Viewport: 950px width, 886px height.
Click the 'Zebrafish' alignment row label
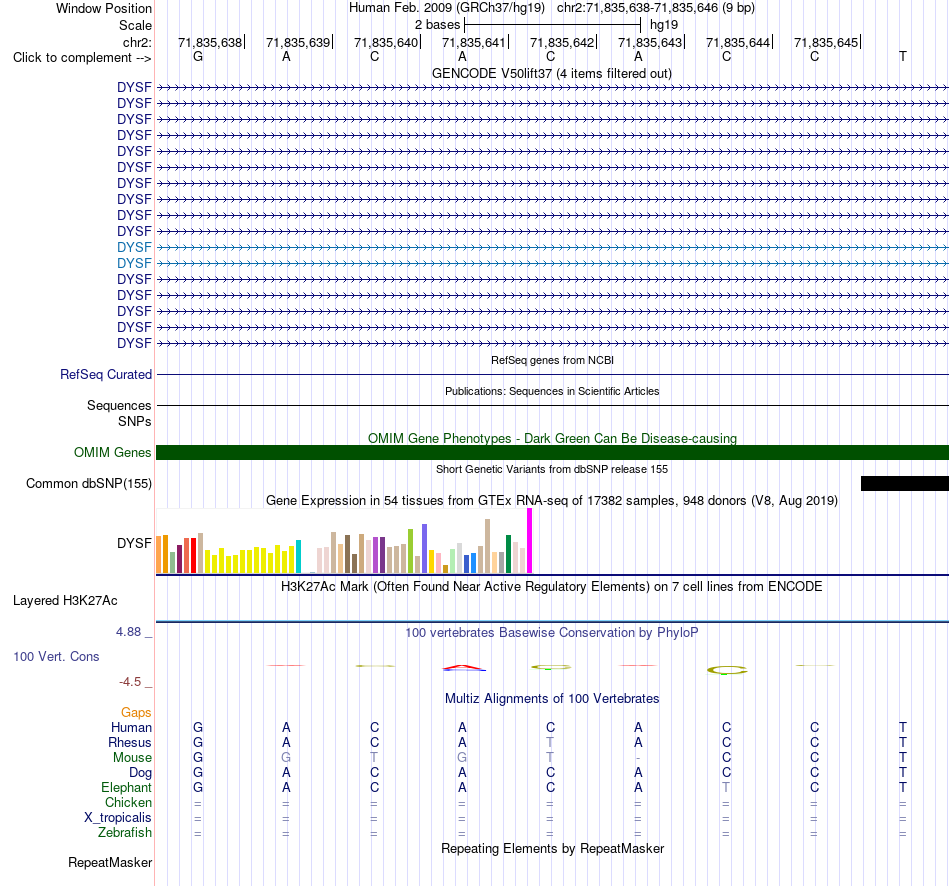(125, 832)
